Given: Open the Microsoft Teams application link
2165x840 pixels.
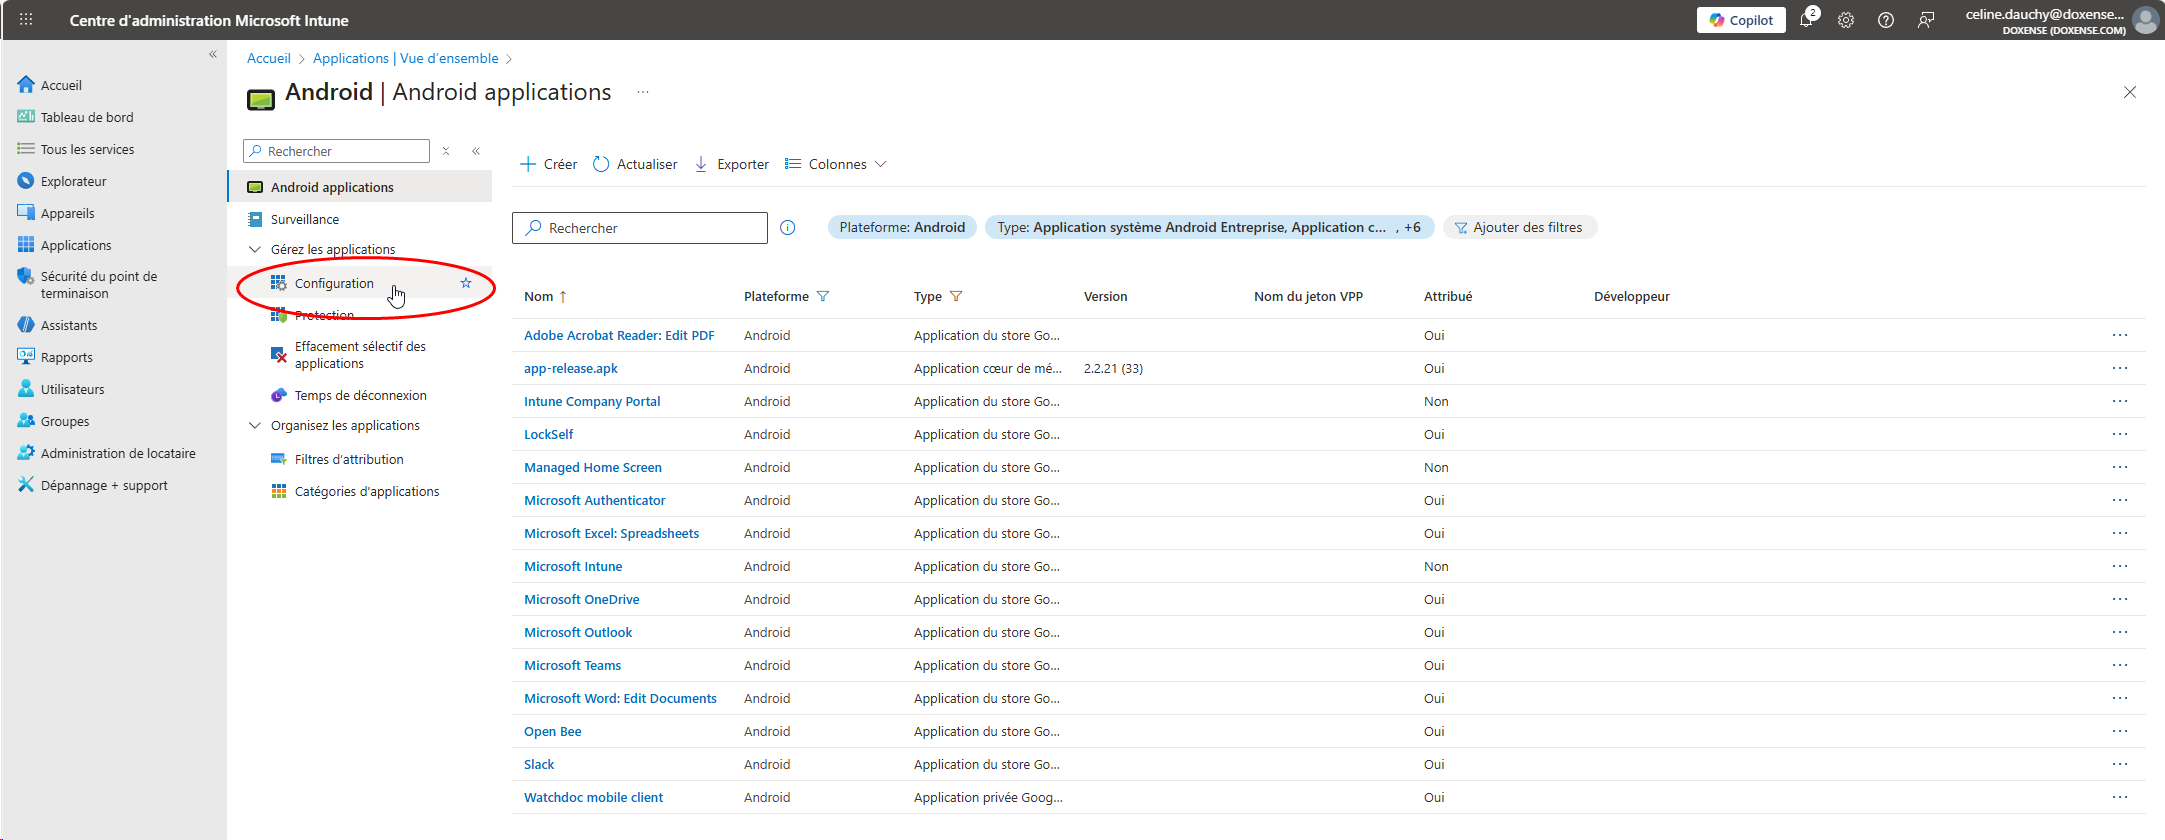Looking at the screenshot, I should [x=572, y=665].
